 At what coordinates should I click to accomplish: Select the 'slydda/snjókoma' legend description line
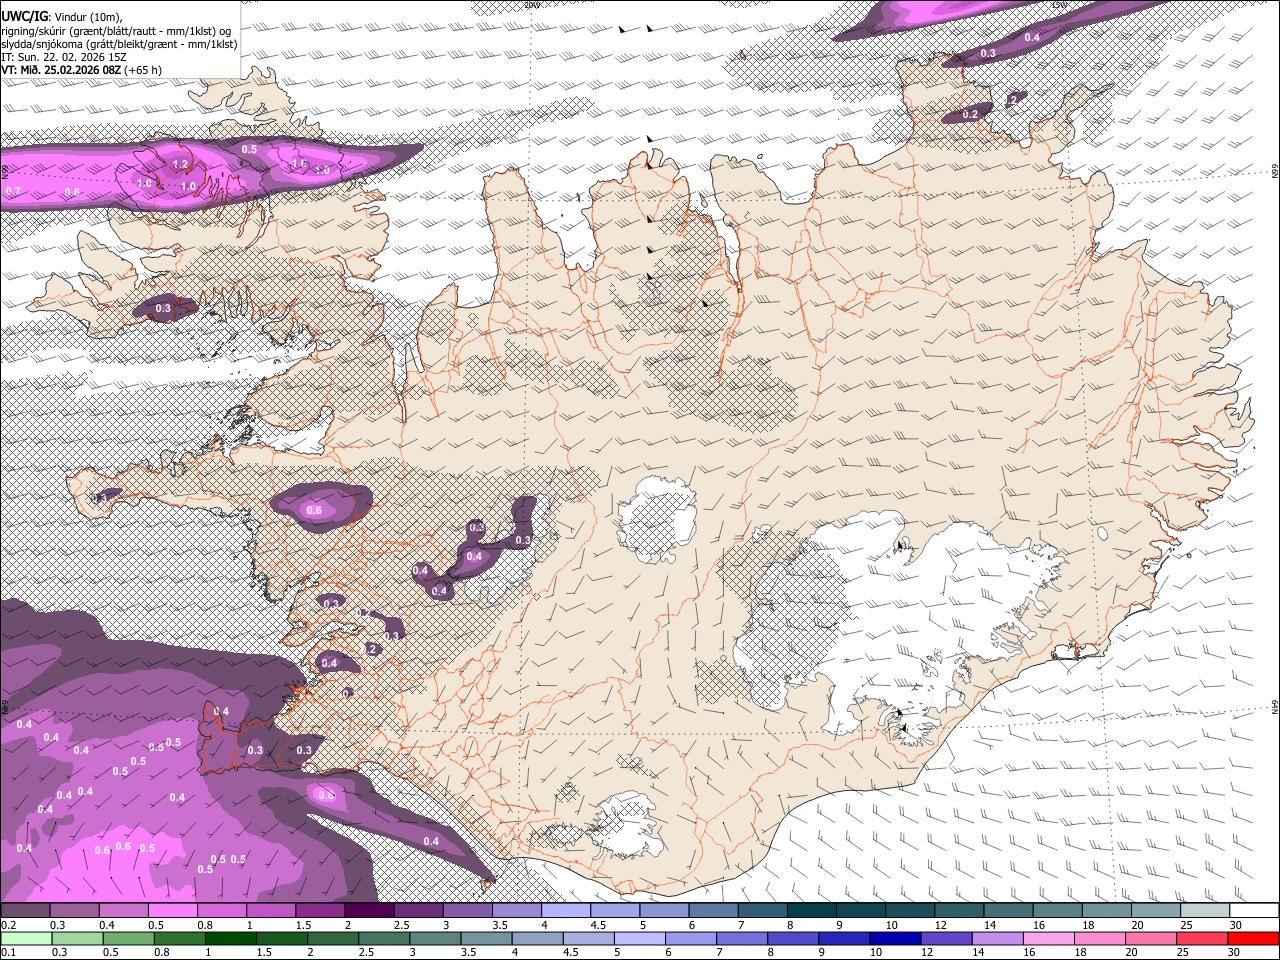pos(120,44)
